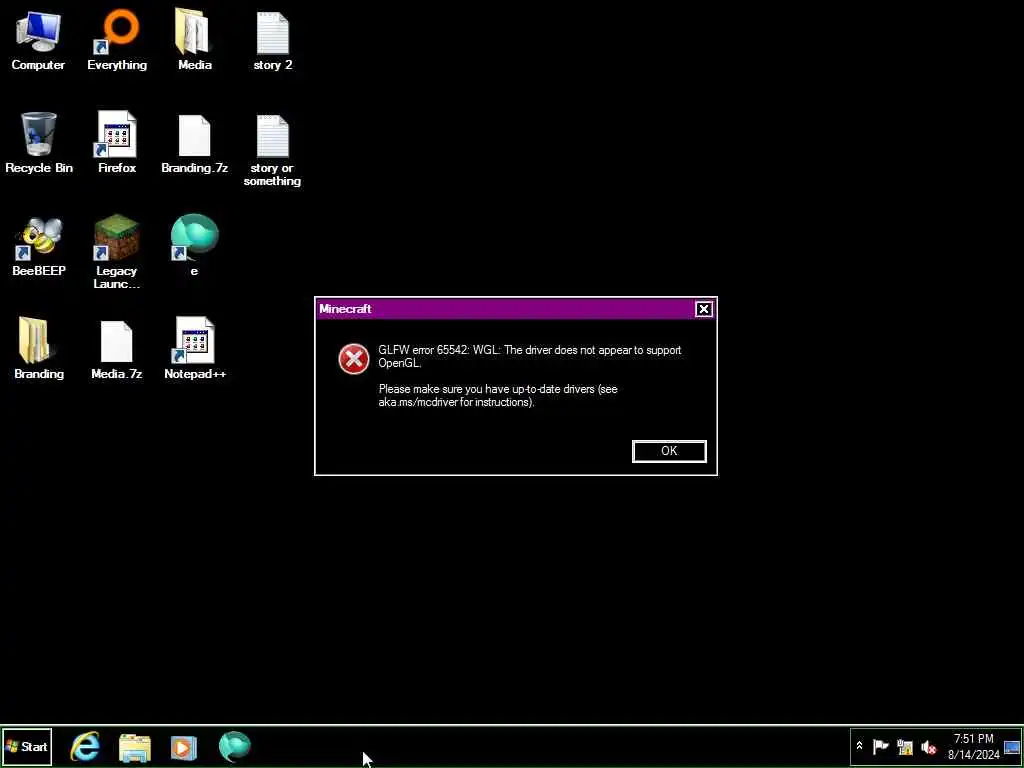
Task: Click the GLFW error 65542 message text
Action: [x=530, y=357]
